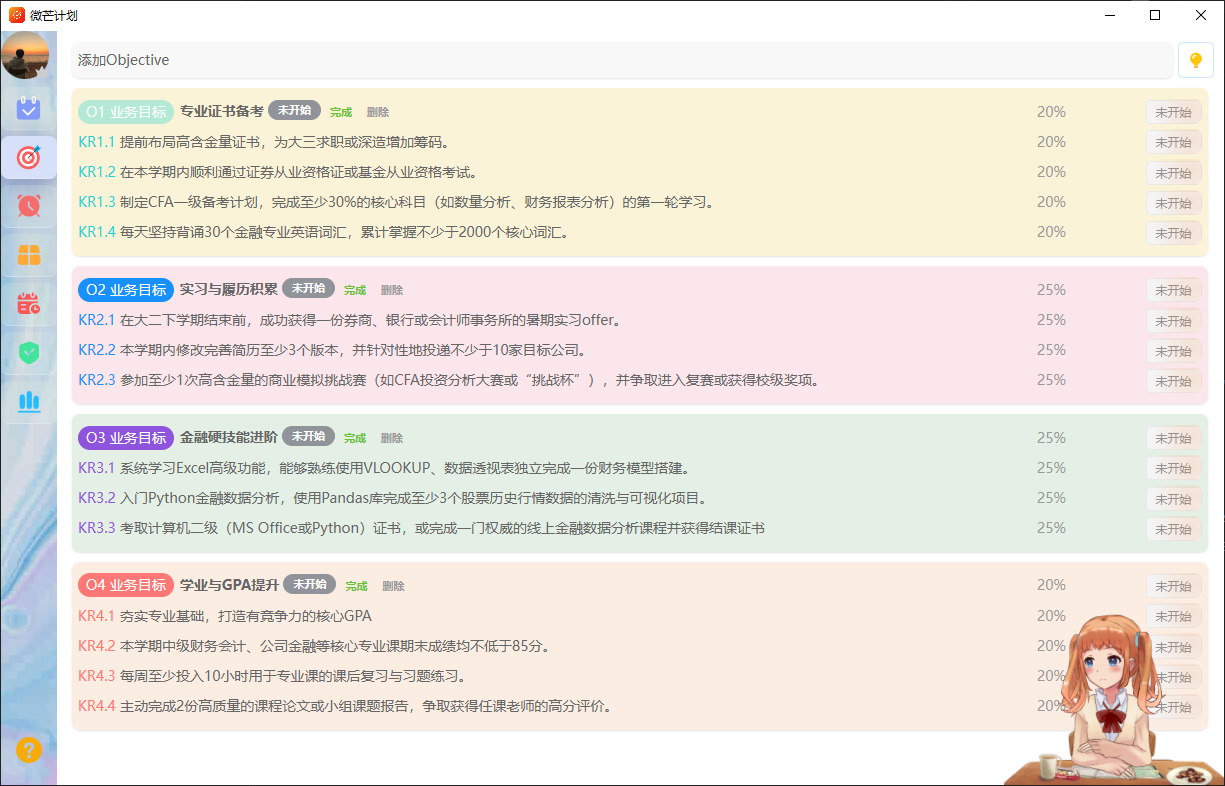Image resolution: width=1225 pixels, height=786 pixels.
Task: Click the O4 业务目标 badge
Action: pos(126,585)
